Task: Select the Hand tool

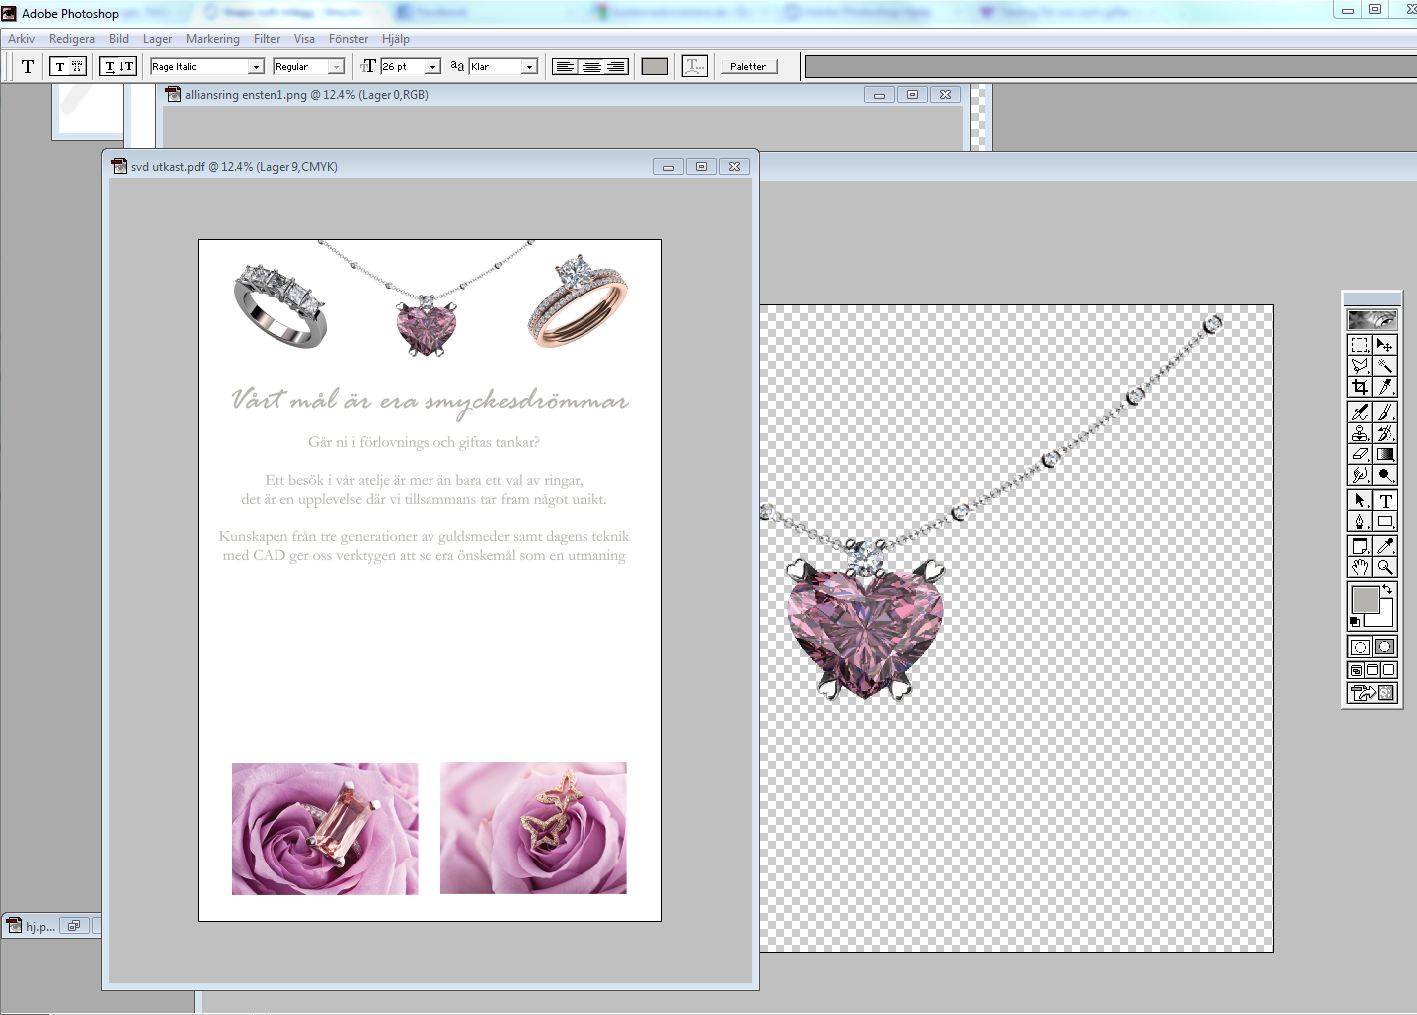Action: [x=1360, y=567]
